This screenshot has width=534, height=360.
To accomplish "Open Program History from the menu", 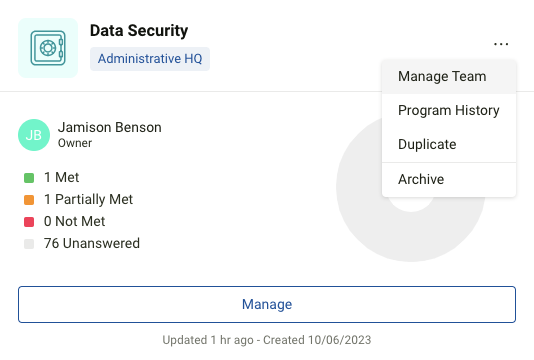I will click(449, 111).
